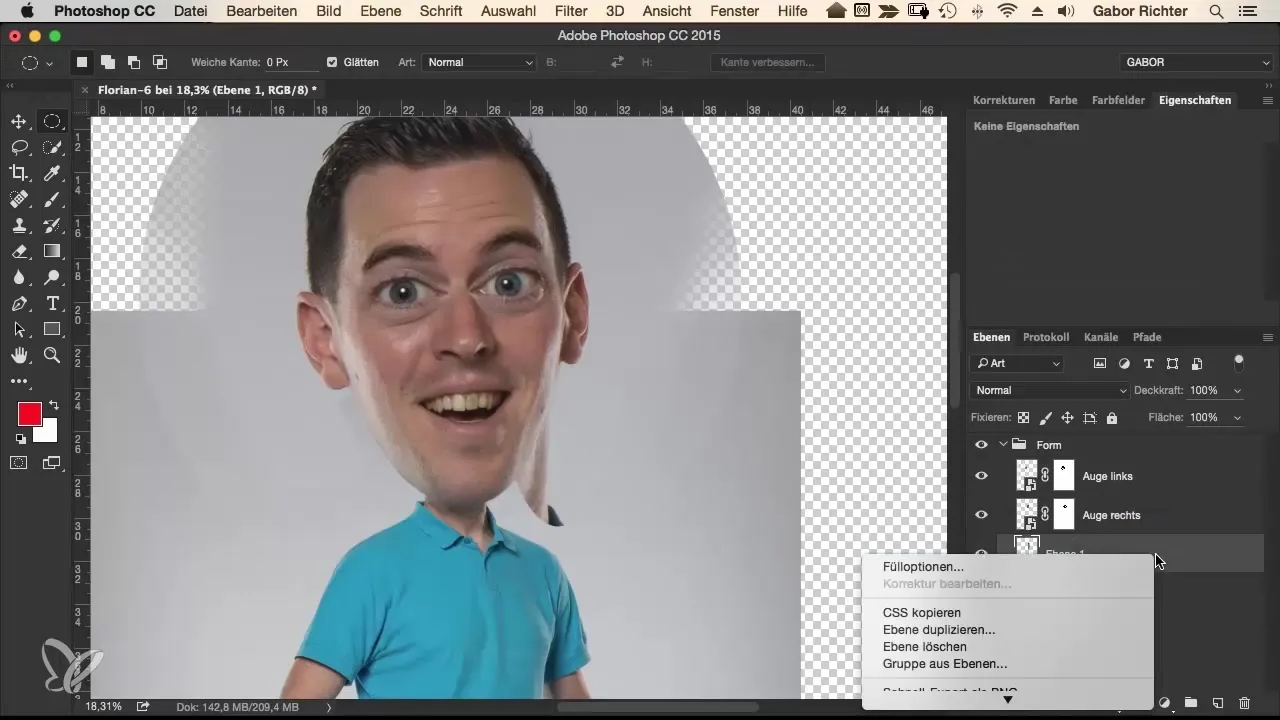Screen dimensions: 1280x720
Task: Change the screen mode
Action: coord(52,462)
